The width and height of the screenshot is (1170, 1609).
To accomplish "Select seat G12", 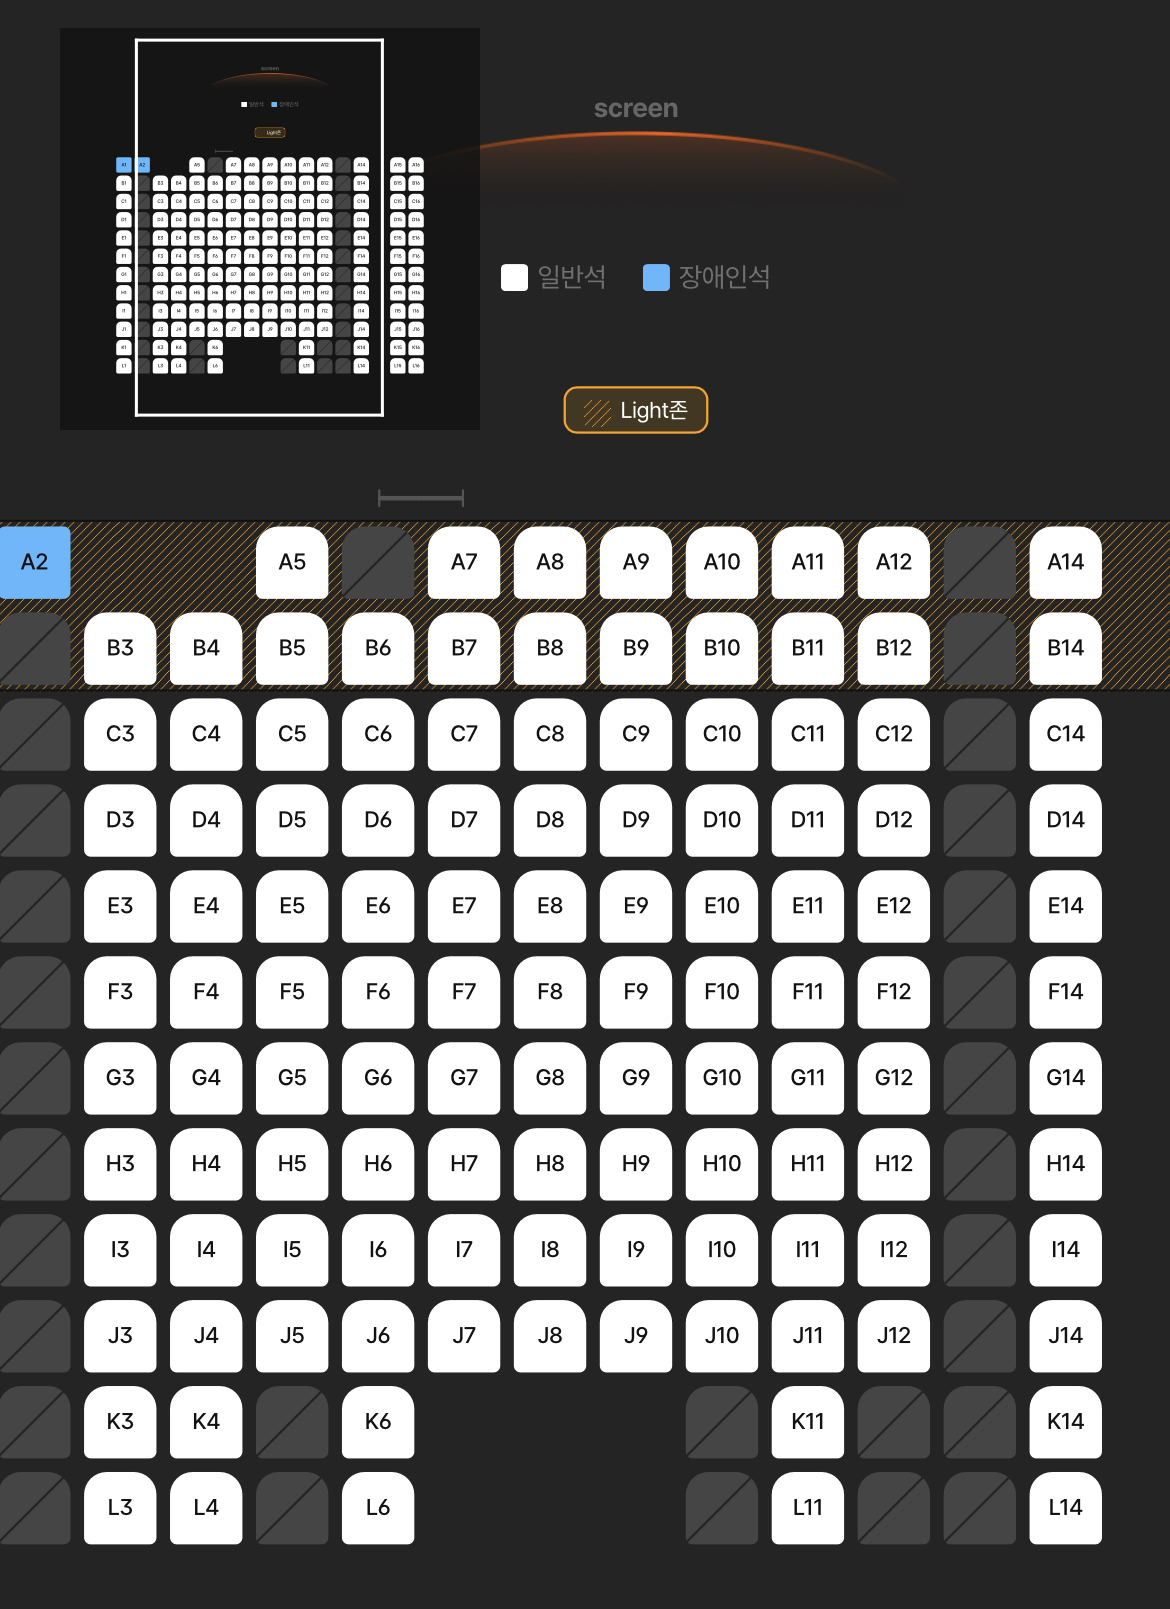I will (894, 1078).
